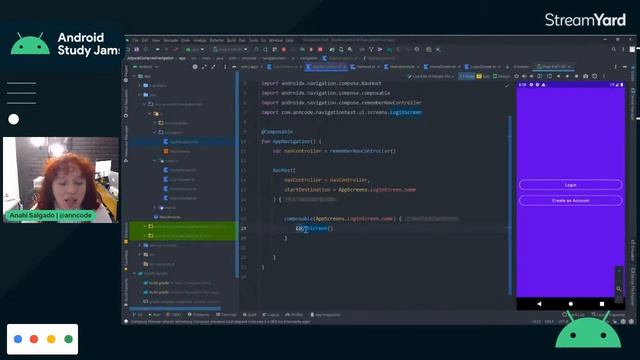Open the Navigate menu
Screen dimensions: 640x360
[x=171, y=40]
